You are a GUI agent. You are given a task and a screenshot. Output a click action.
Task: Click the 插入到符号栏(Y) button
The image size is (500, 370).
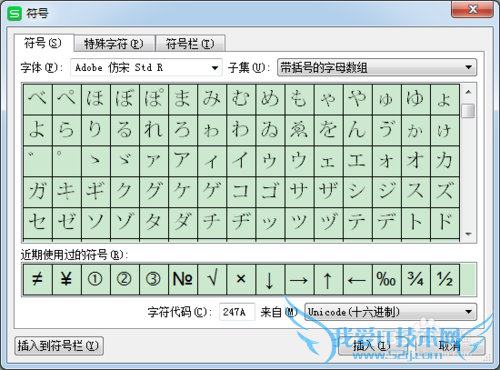coord(59,346)
